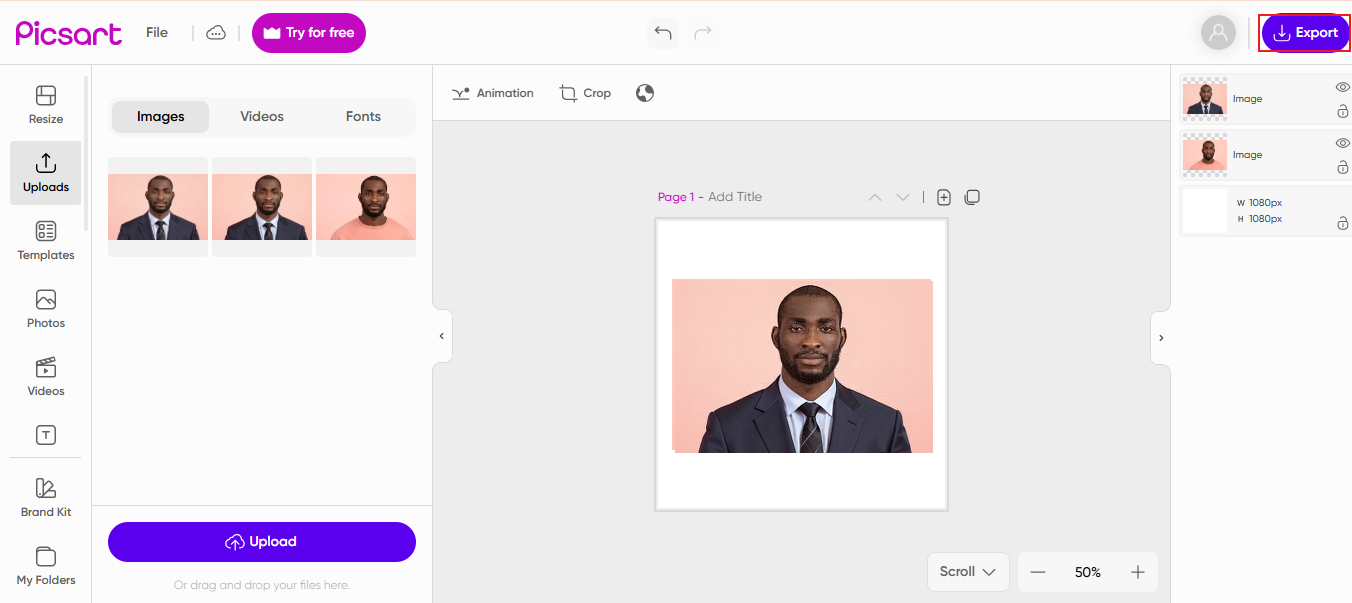Switch to the Fonts tab
Screen dimensions: 1352x603
point(363,117)
